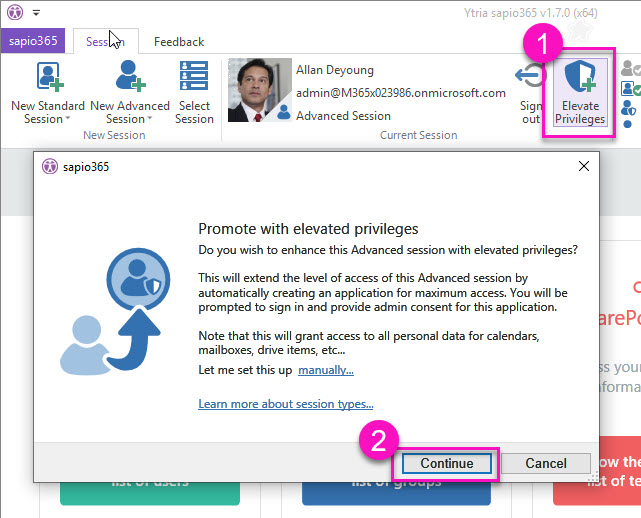641x518 pixels.
Task: Click the blue list of groups button
Action: point(396,494)
